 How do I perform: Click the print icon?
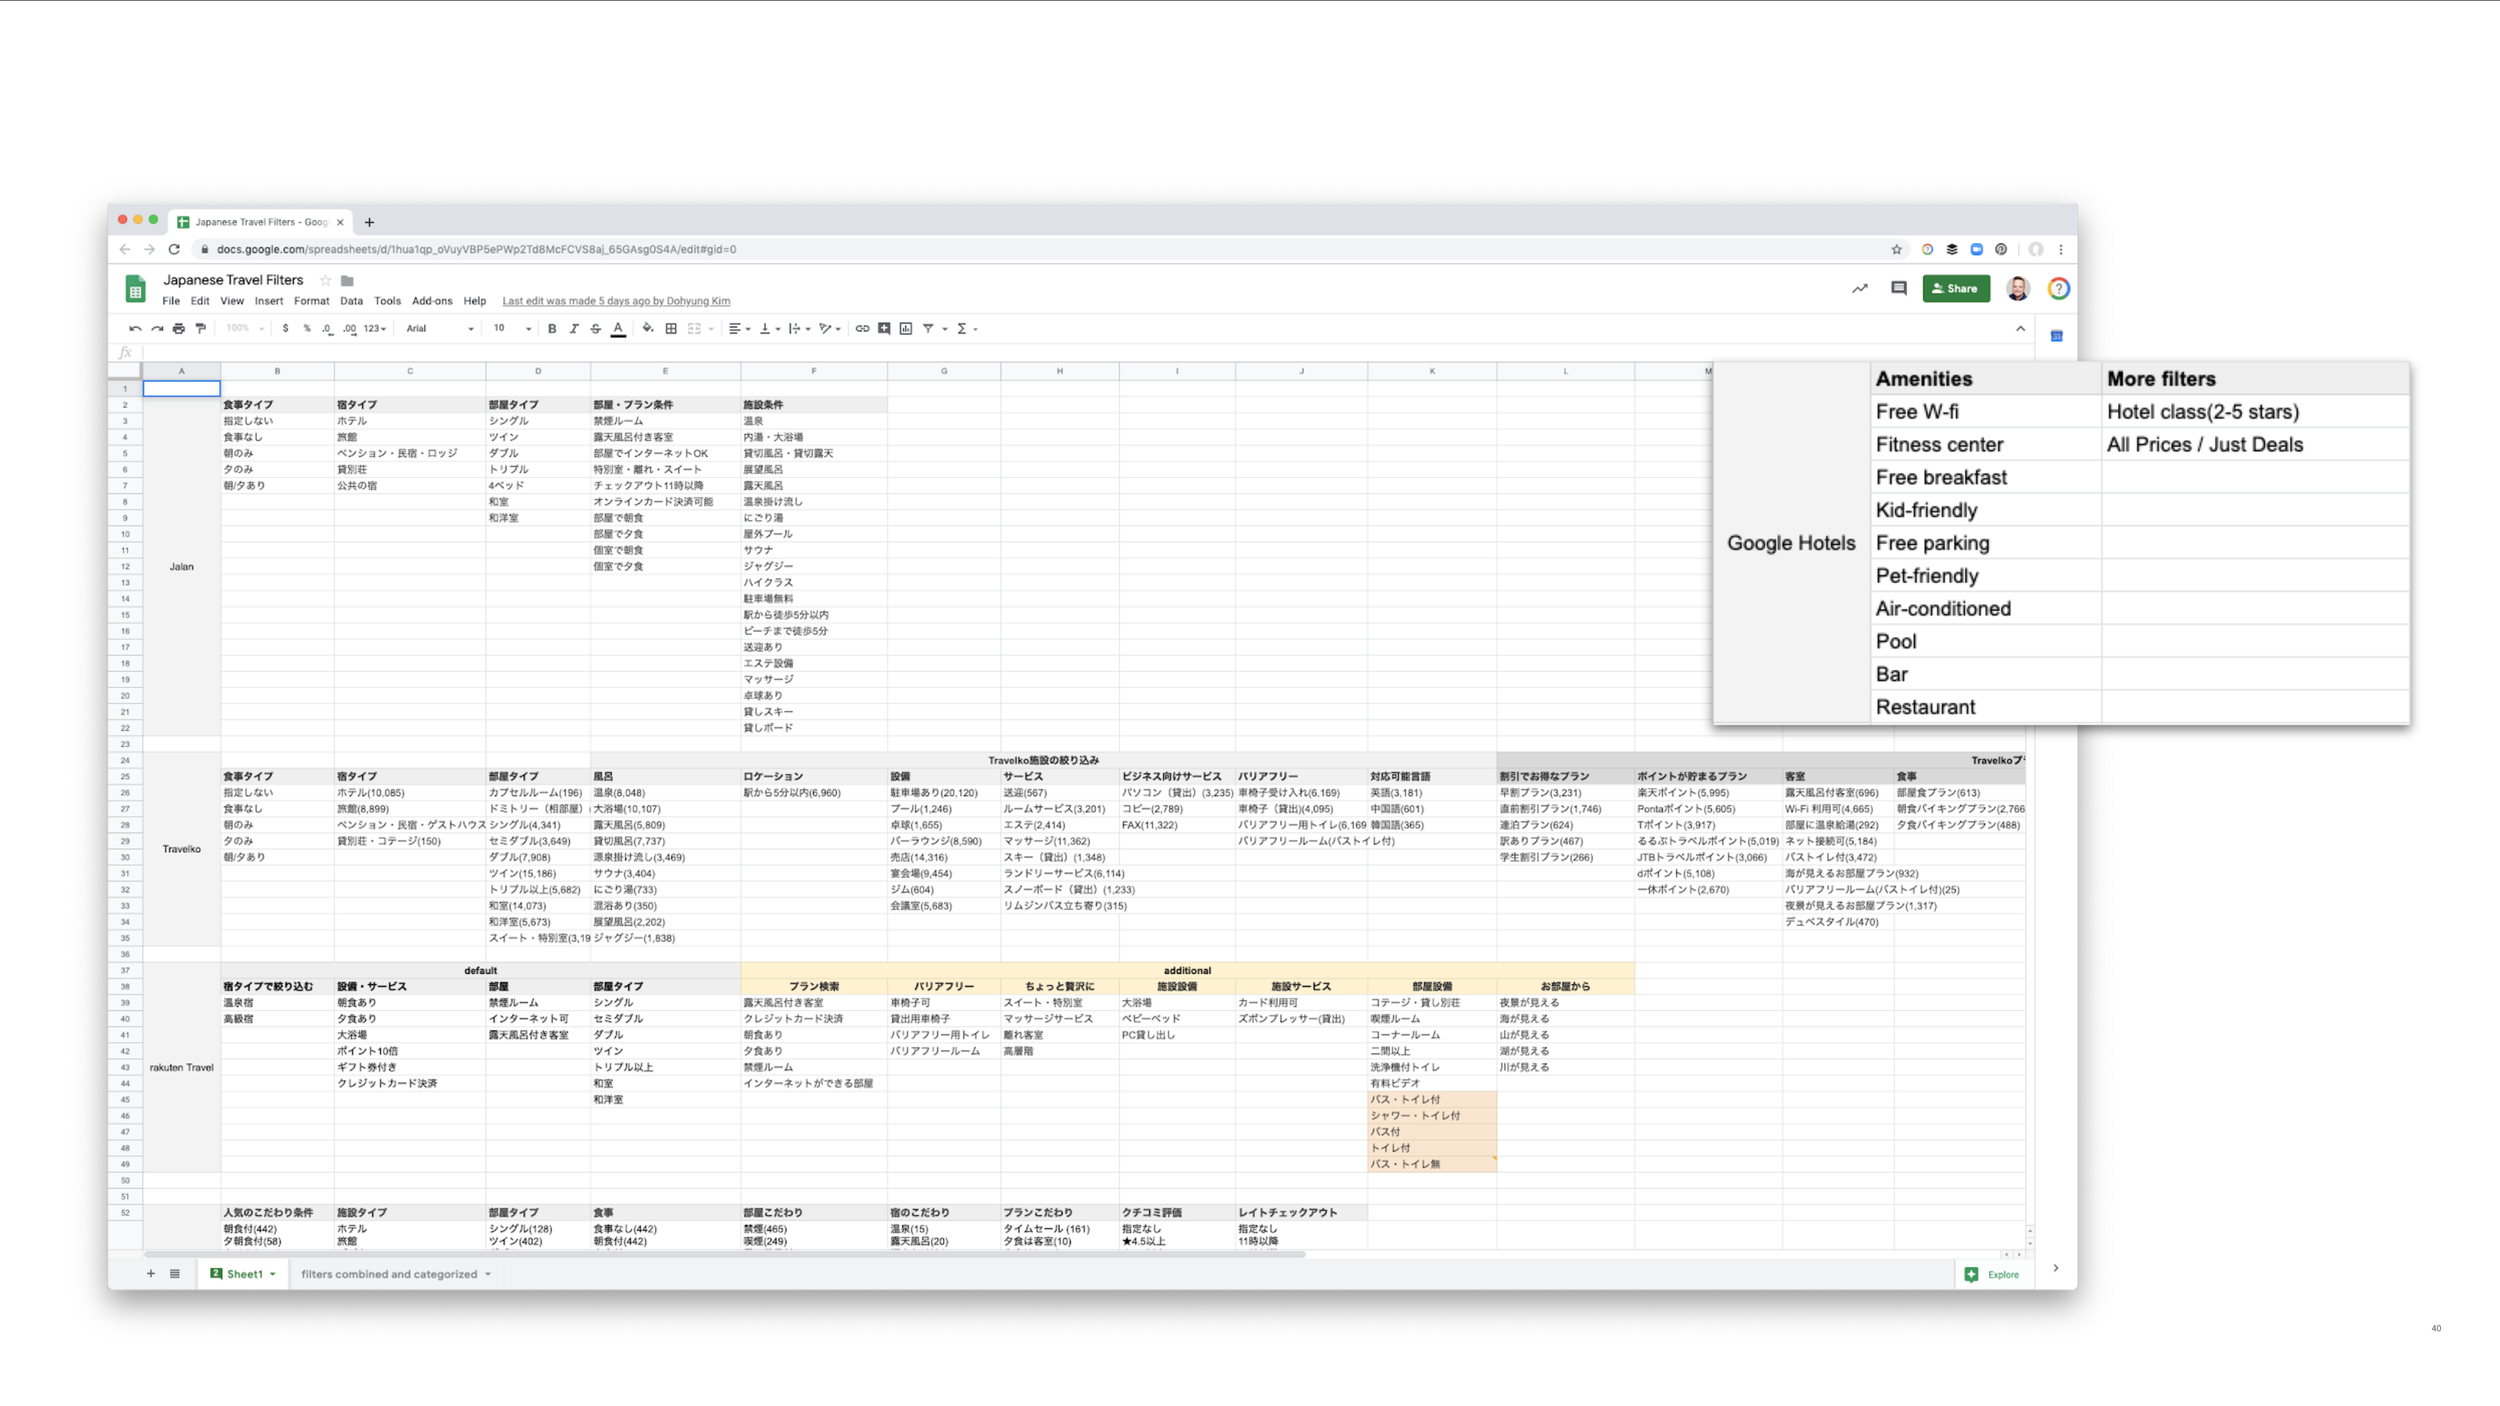(x=179, y=328)
